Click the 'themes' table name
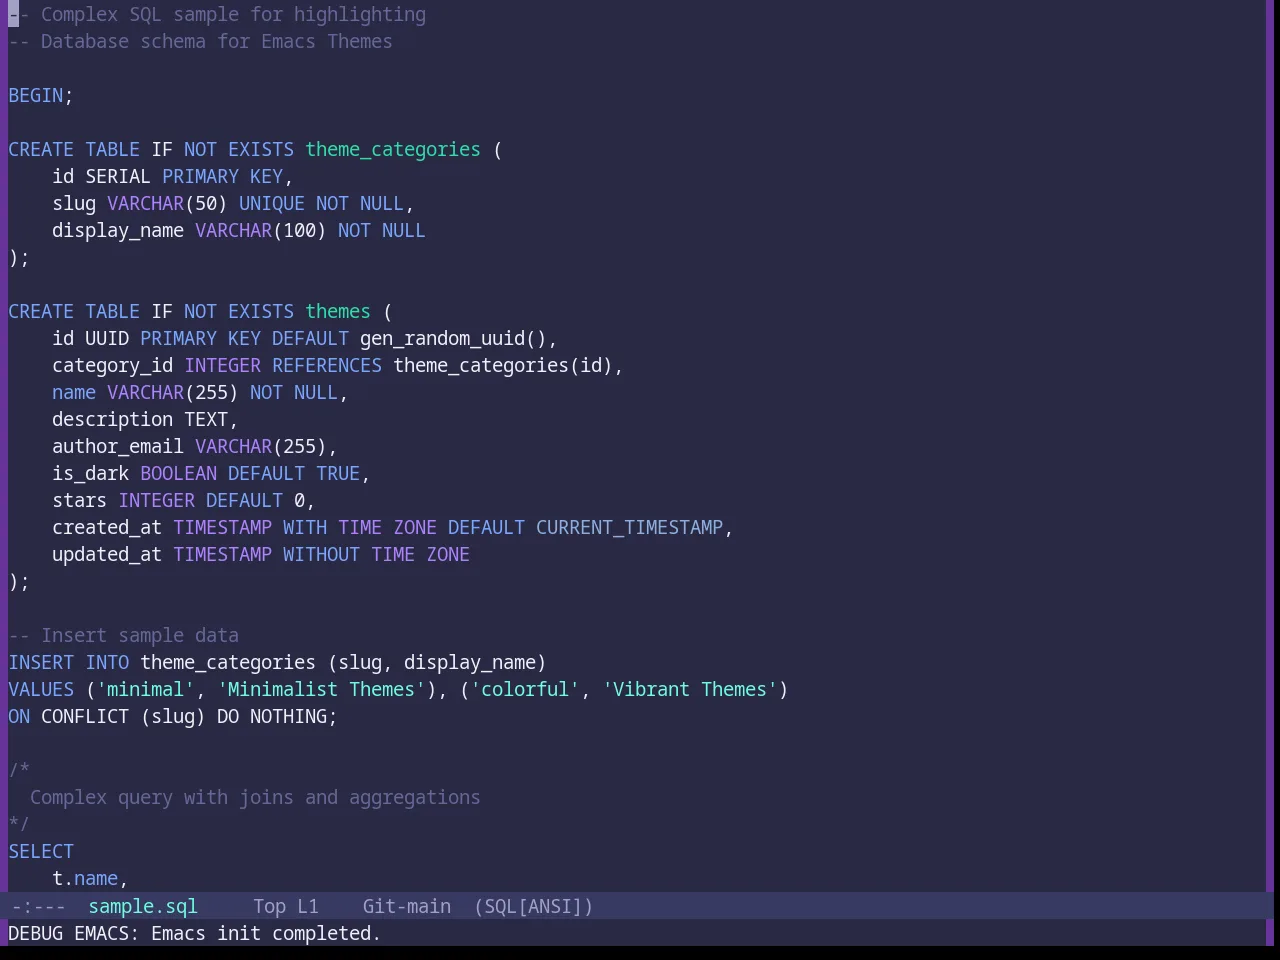The height and width of the screenshot is (960, 1280). tap(338, 311)
